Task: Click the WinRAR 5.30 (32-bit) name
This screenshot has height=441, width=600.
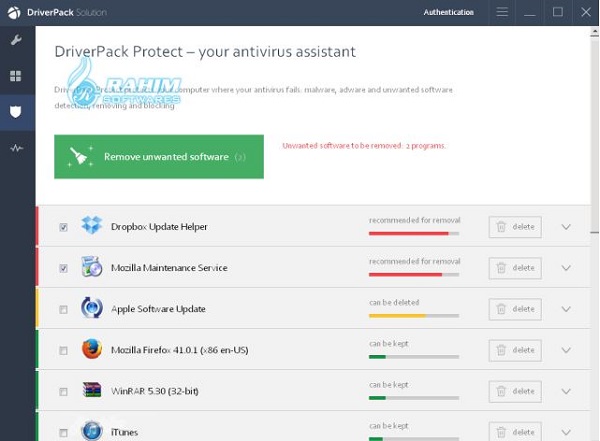Action: pos(155,391)
